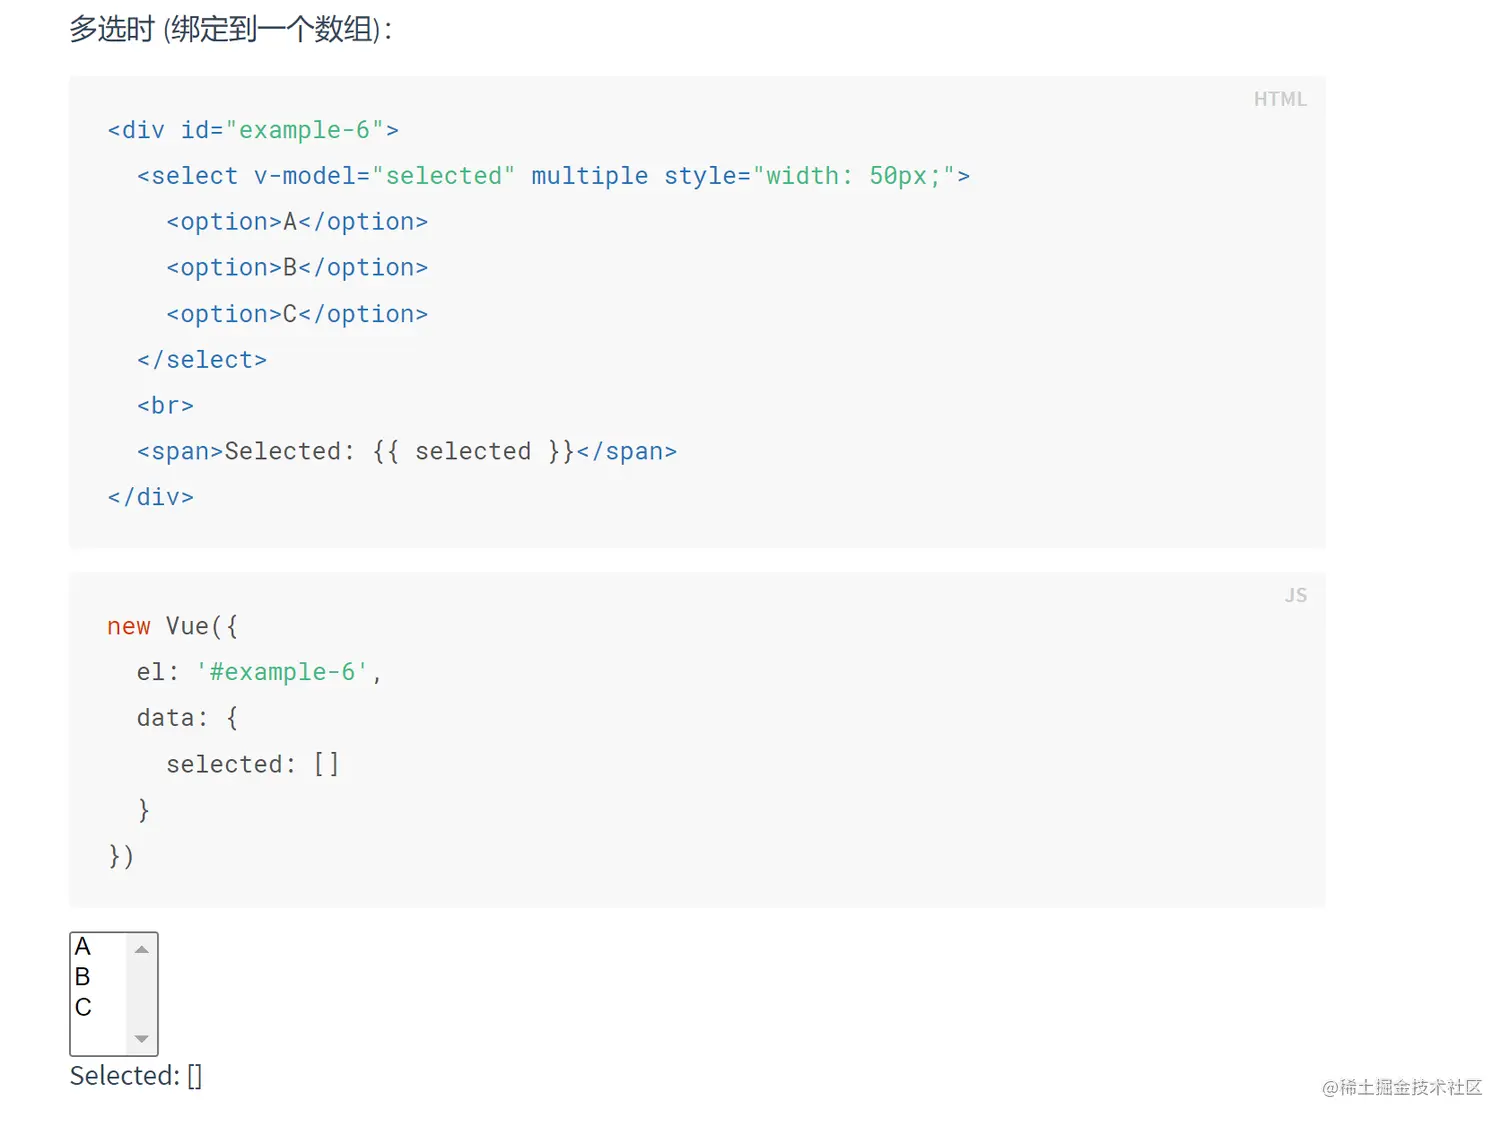Screen dimensions: 1512x1127
Task: Click the <br> tag in the code
Action: point(166,406)
